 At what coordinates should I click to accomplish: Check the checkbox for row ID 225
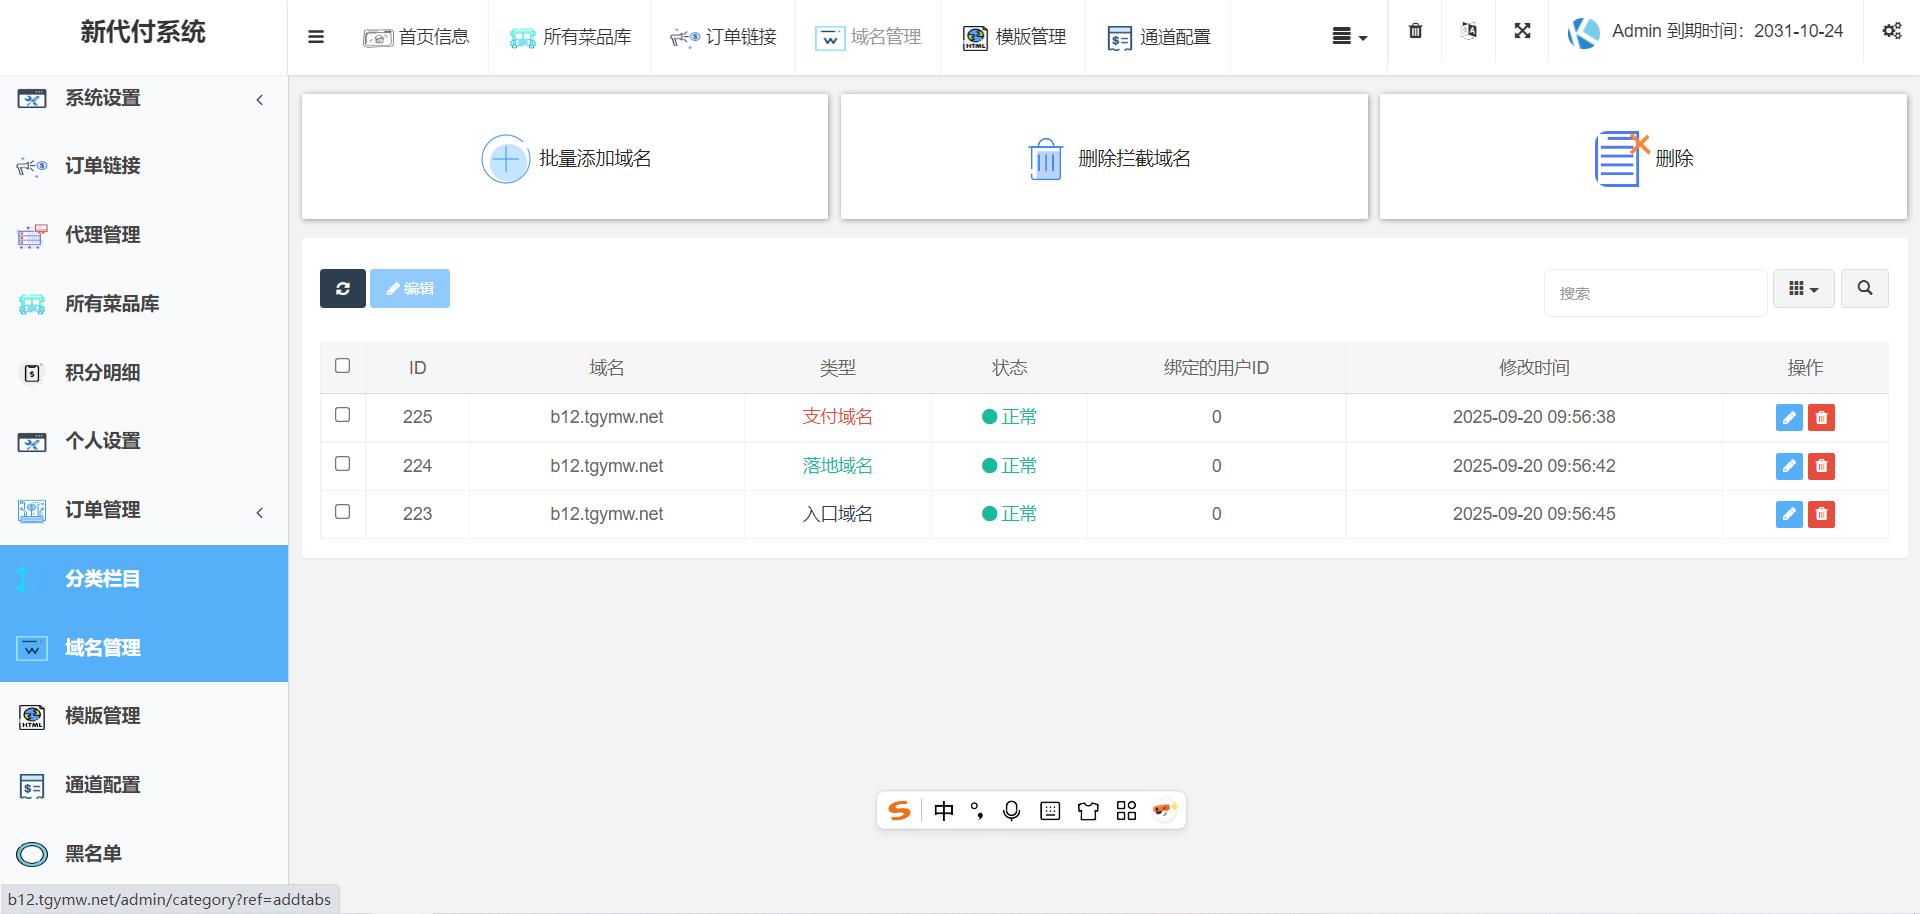tap(343, 415)
